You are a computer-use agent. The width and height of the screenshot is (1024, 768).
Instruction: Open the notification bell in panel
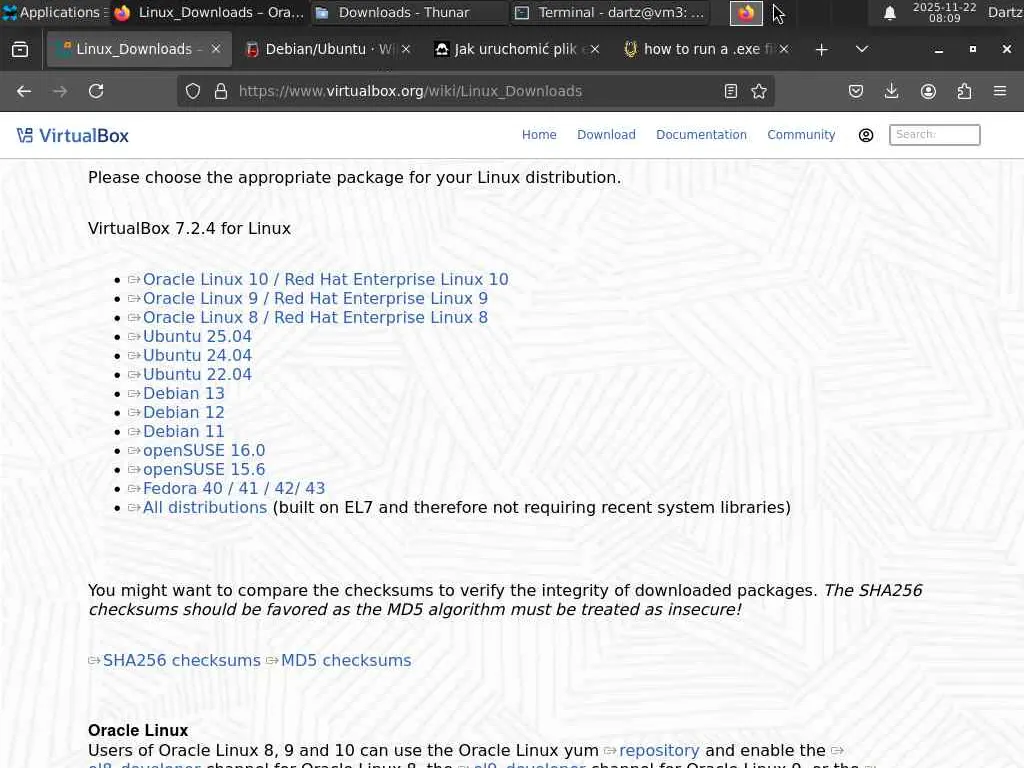(889, 13)
